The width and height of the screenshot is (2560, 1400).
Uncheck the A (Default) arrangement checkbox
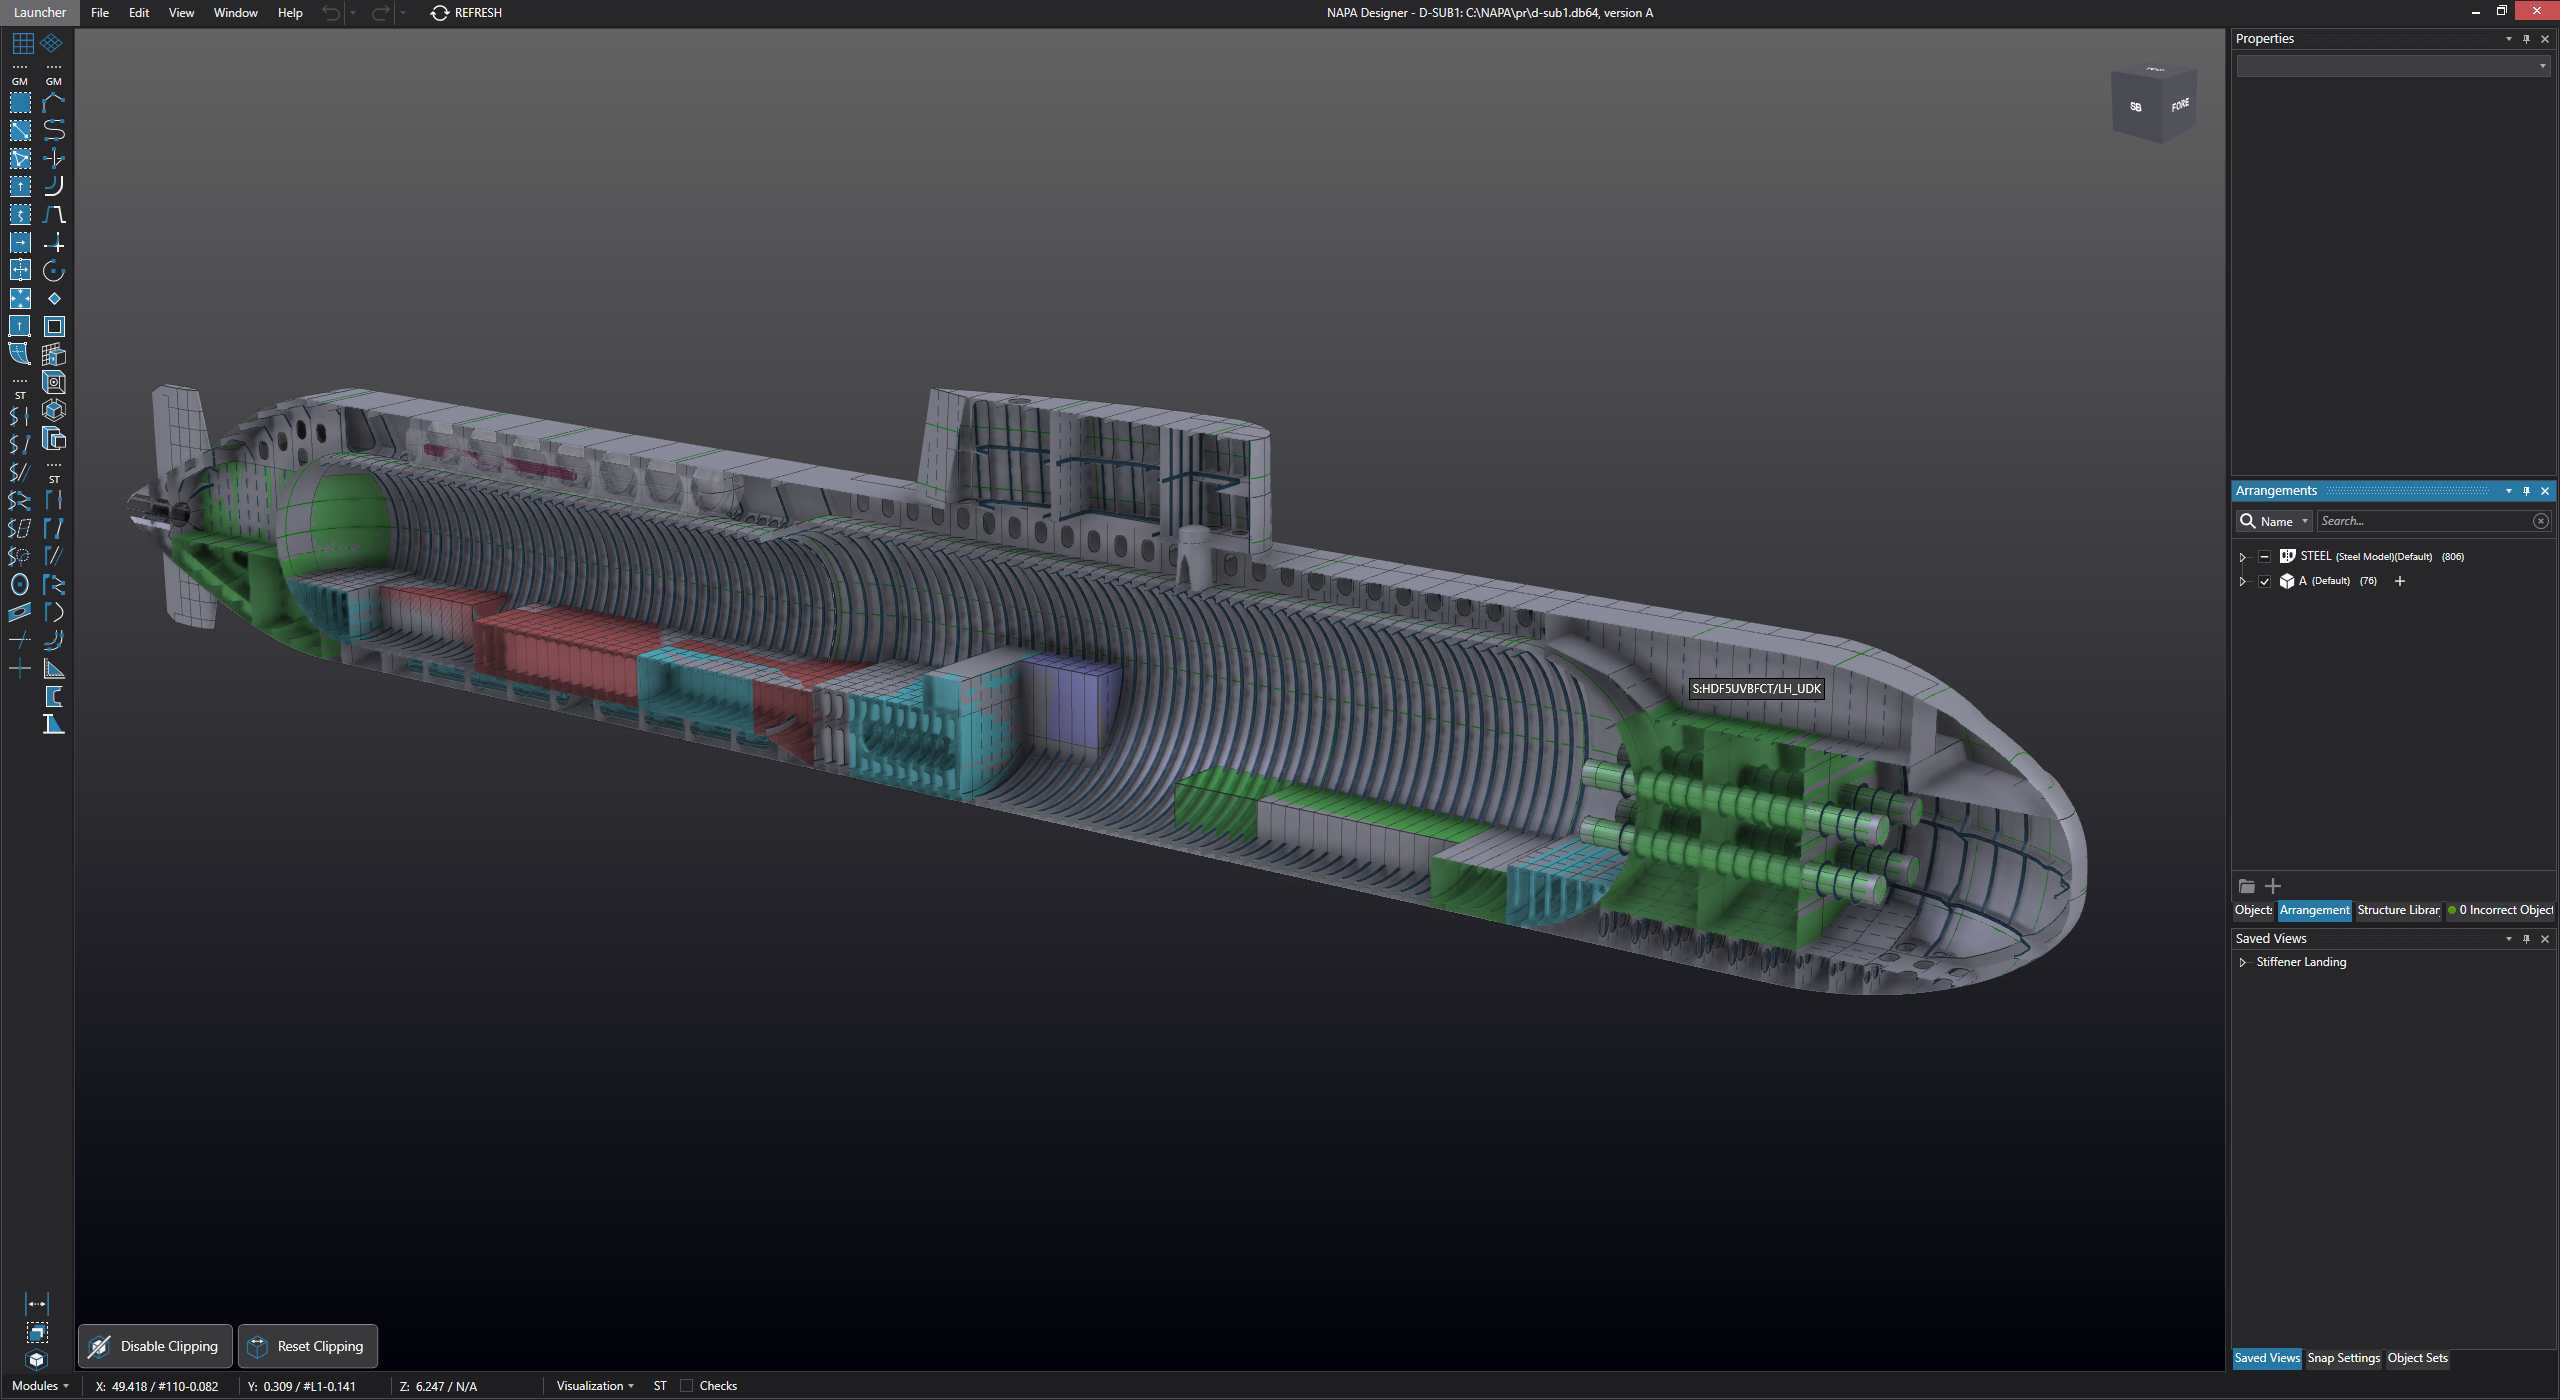click(x=2265, y=581)
